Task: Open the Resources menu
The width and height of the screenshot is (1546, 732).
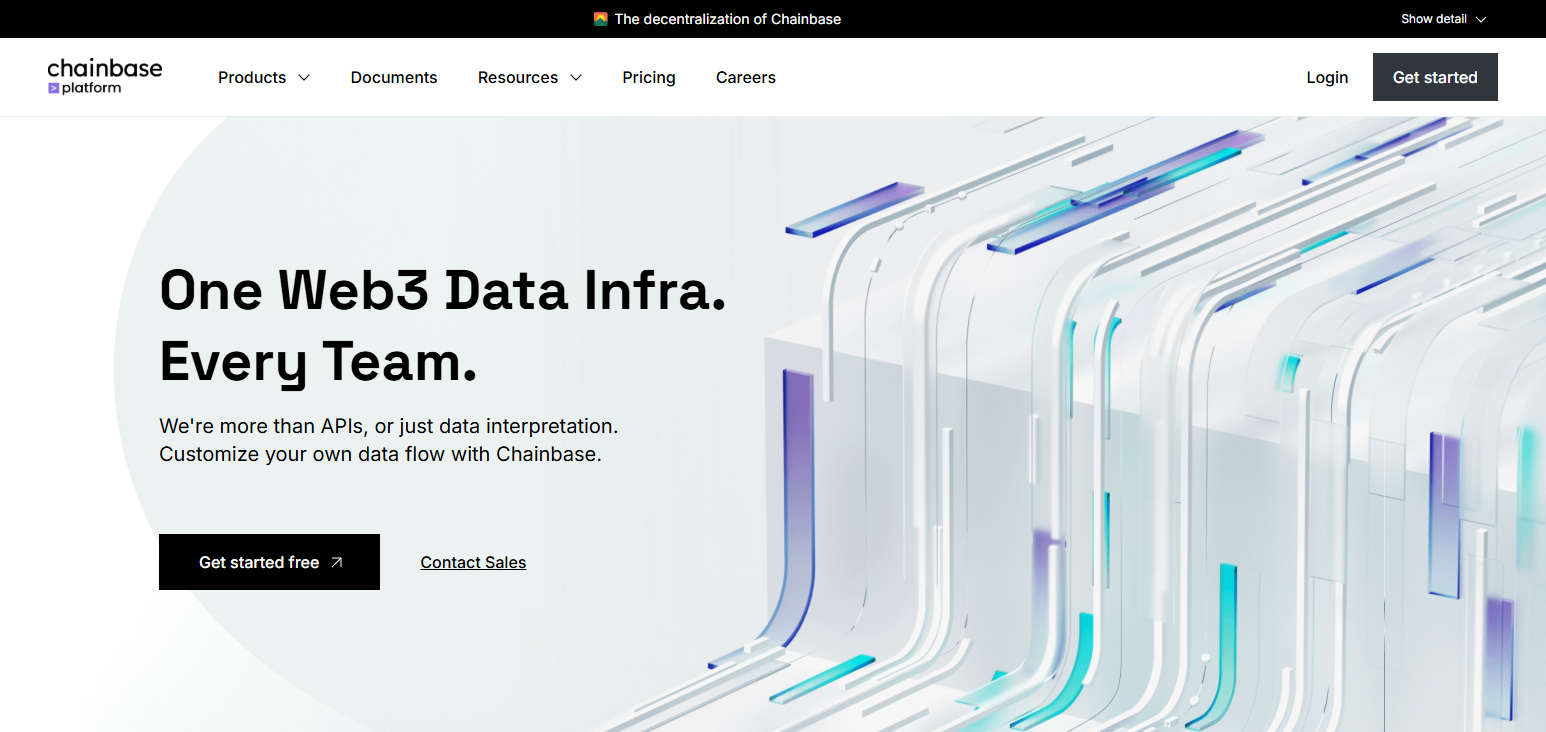Action: [x=530, y=77]
